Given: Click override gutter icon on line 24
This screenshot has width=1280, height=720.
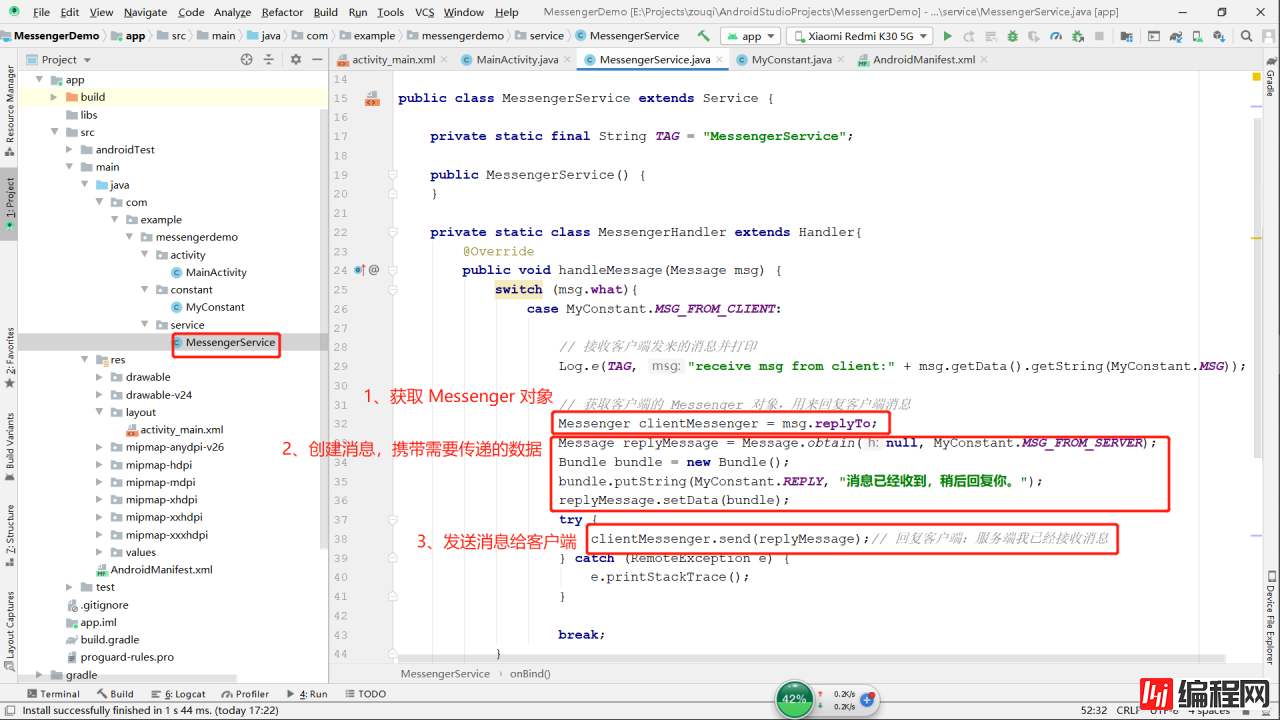Looking at the screenshot, I should 360,270.
